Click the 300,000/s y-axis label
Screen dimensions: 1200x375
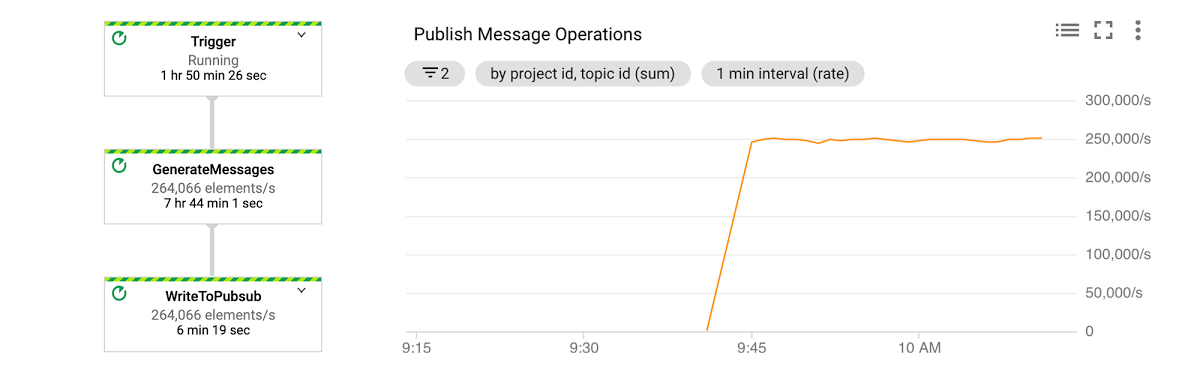(x=1118, y=100)
